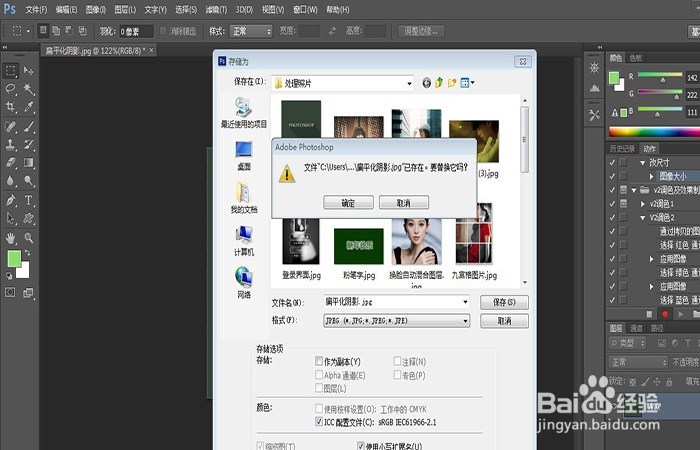Screen dimensions: 700x450
Task: Switch to the 历史记录 tab
Action: pos(622,149)
